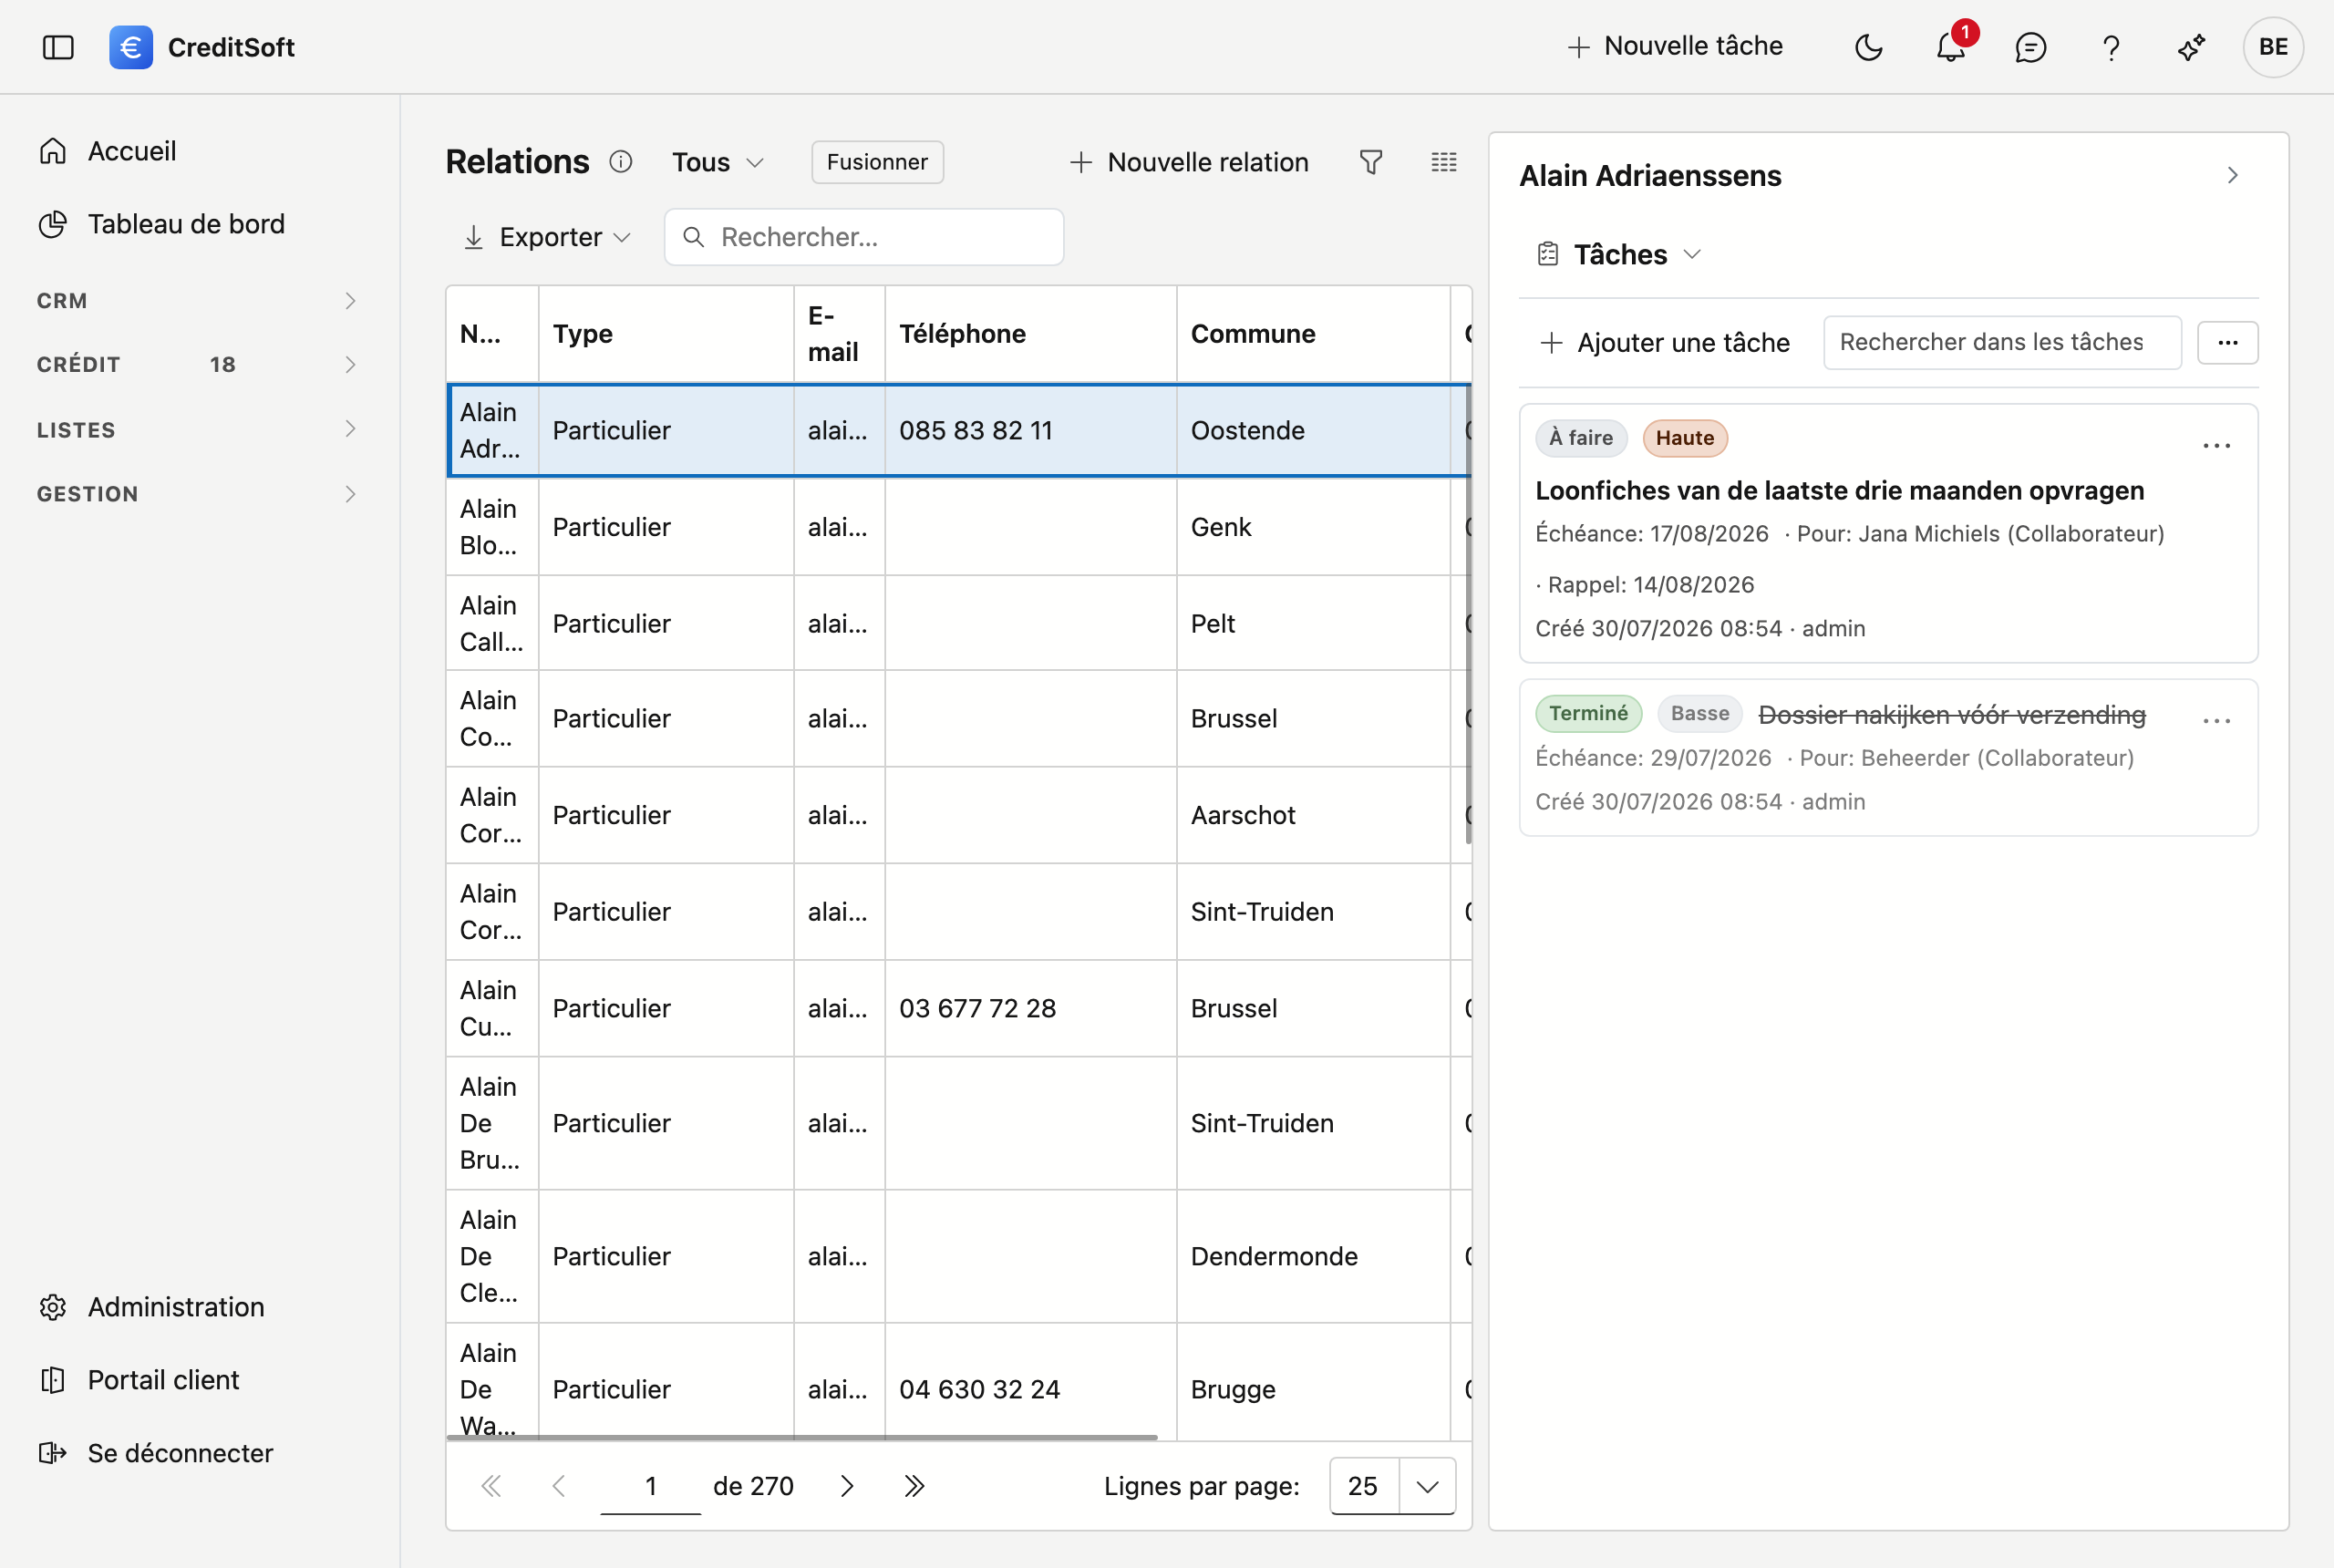Expand the CRÉDIT section

click(x=198, y=365)
